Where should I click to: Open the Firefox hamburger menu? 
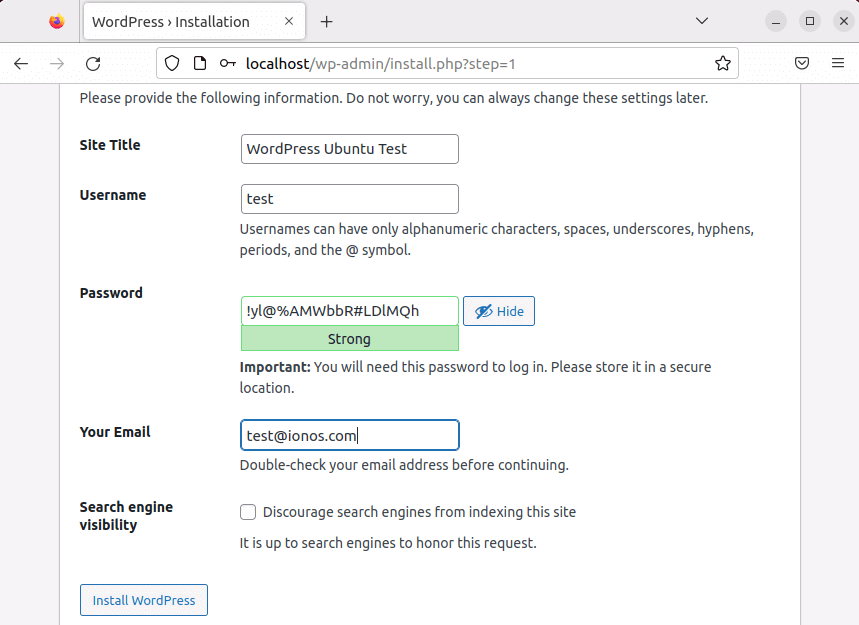(x=838, y=63)
